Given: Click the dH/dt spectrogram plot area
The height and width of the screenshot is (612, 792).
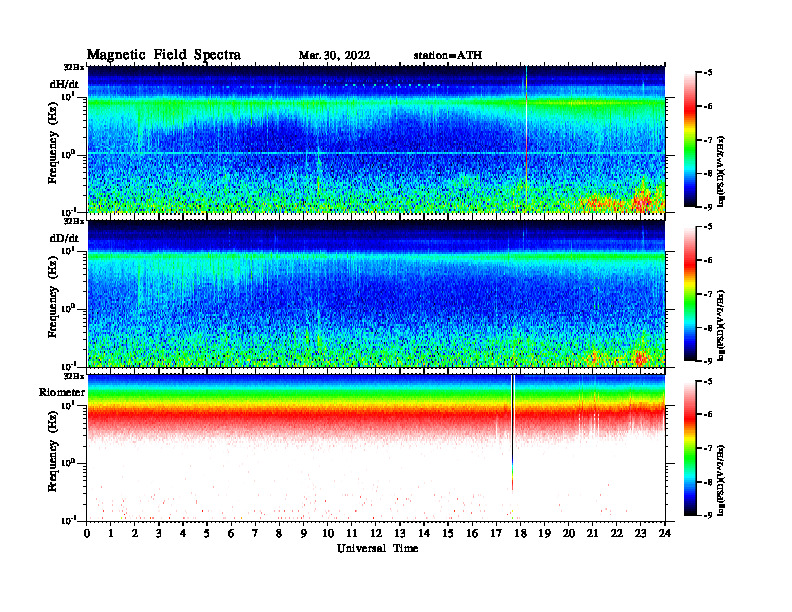Looking at the screenshot, I should [x=376, y=139].
